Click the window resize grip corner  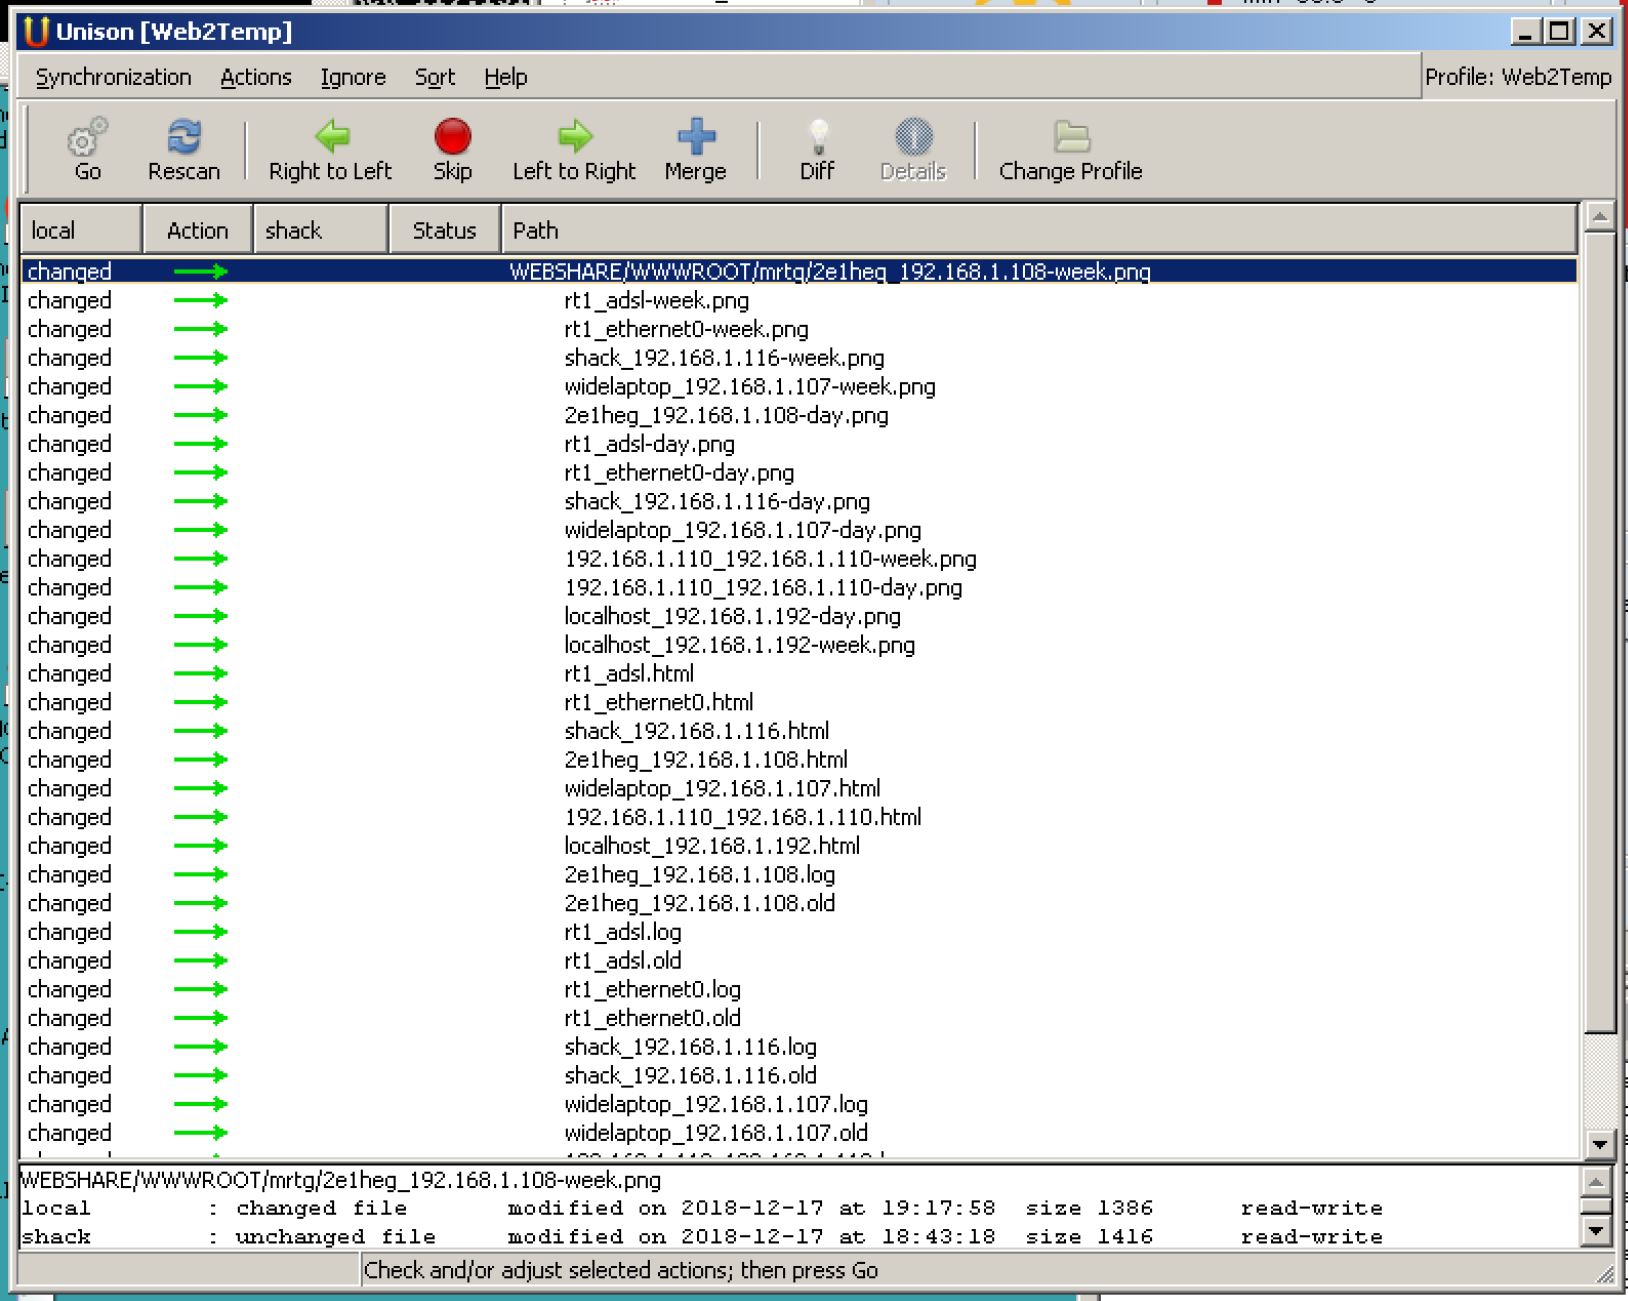[x=1605, y=1273]
